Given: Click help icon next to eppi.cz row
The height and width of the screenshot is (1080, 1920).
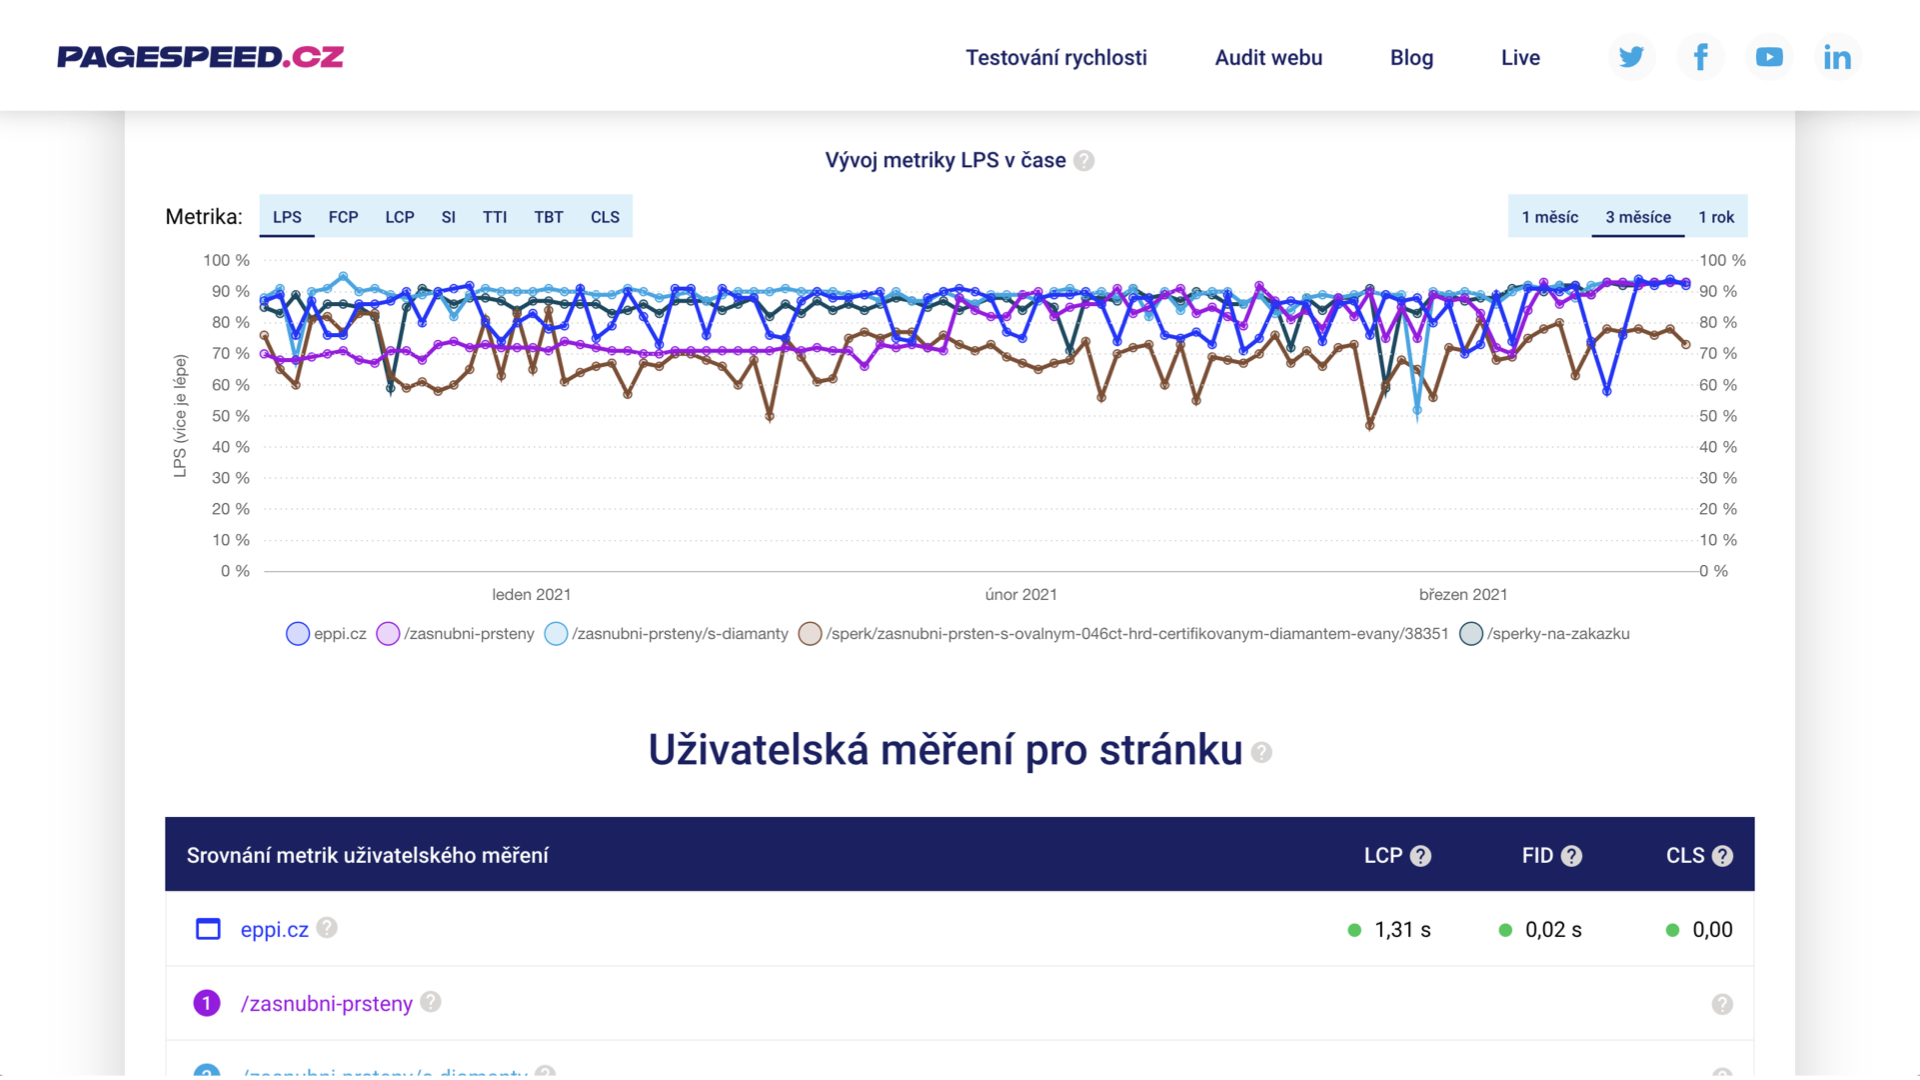Looking at the screenshot, I should [327, 928].
